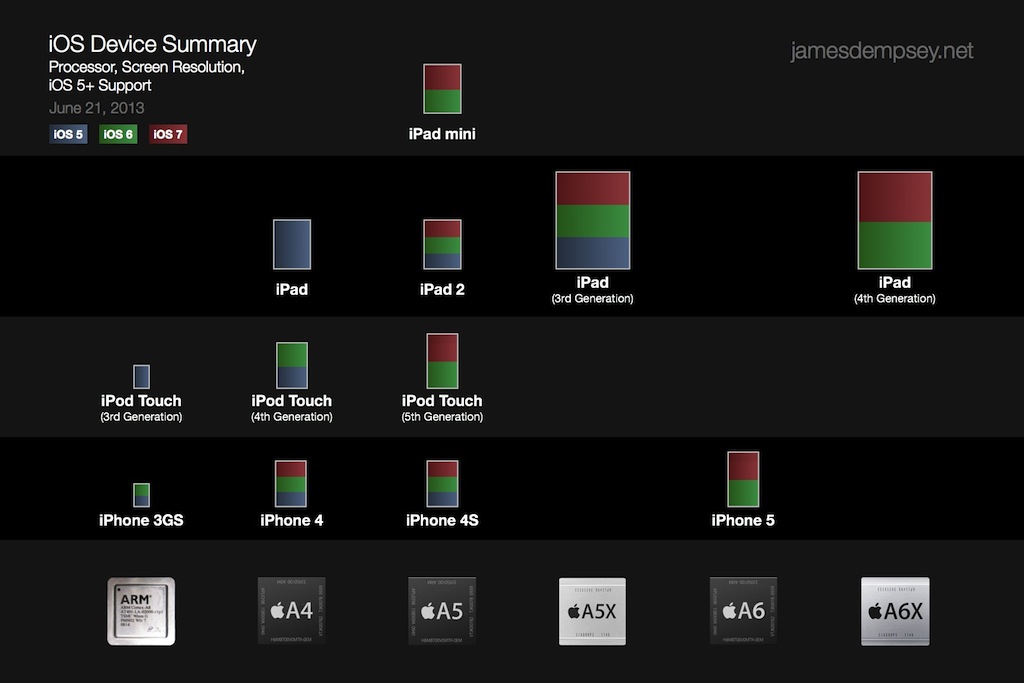Click the iPad 4th Generation color block
The image size is (1024, 683).
(x=895, y=220)
